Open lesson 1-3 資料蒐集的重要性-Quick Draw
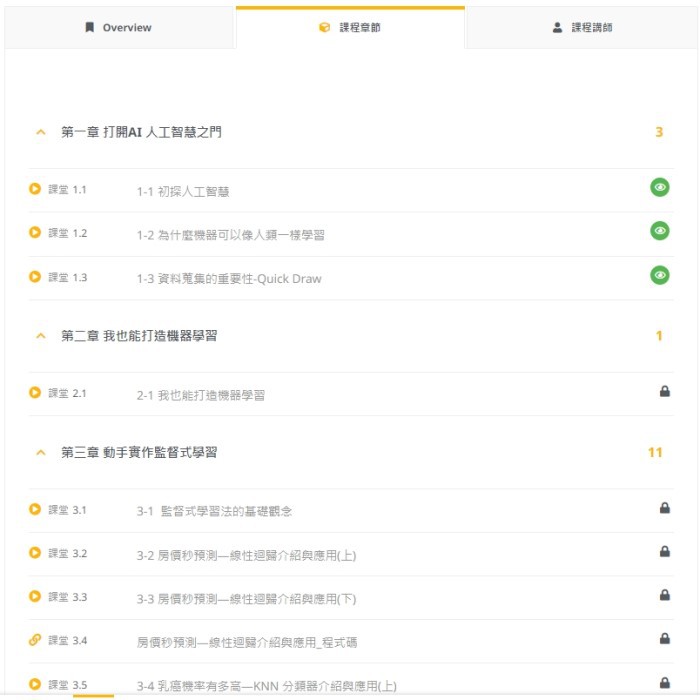The width and height of the screenshot is (700, 700). pos(229,279)
